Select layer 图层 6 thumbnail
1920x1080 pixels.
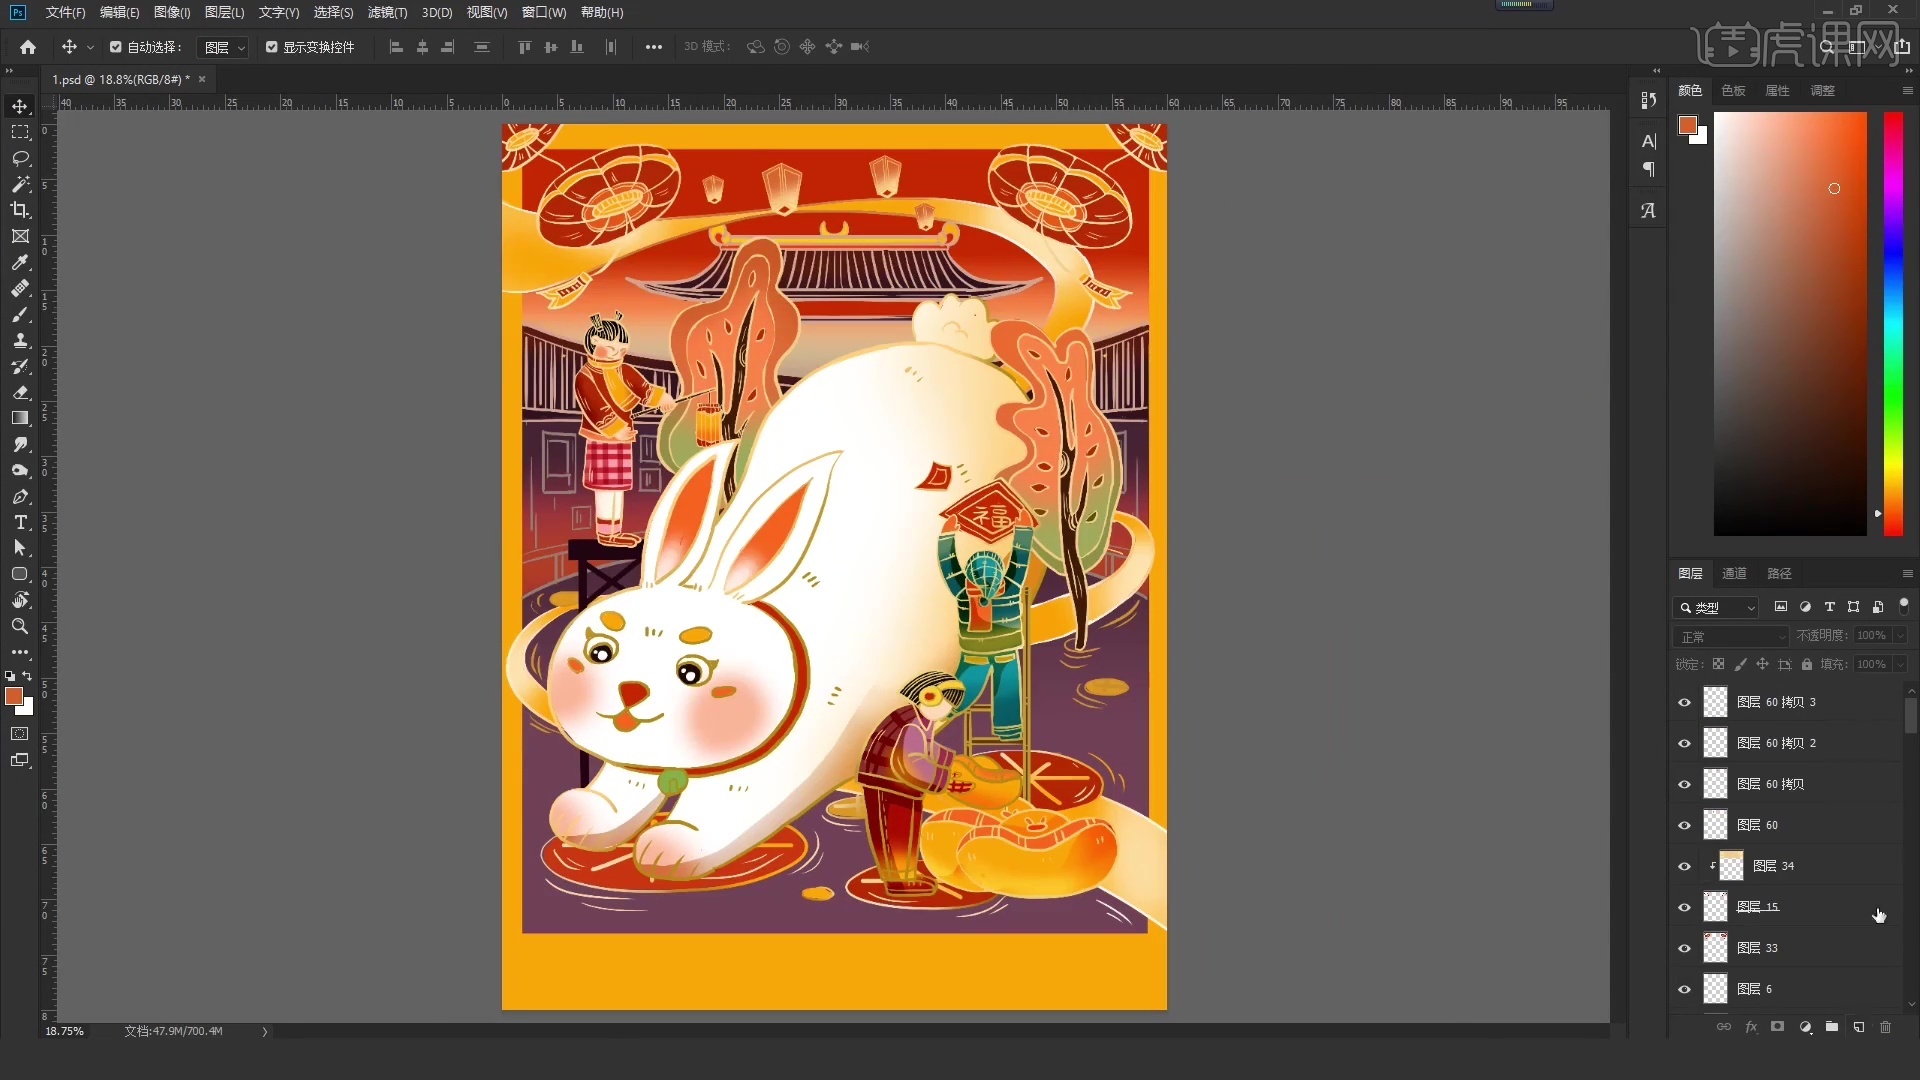[1716, 989]
